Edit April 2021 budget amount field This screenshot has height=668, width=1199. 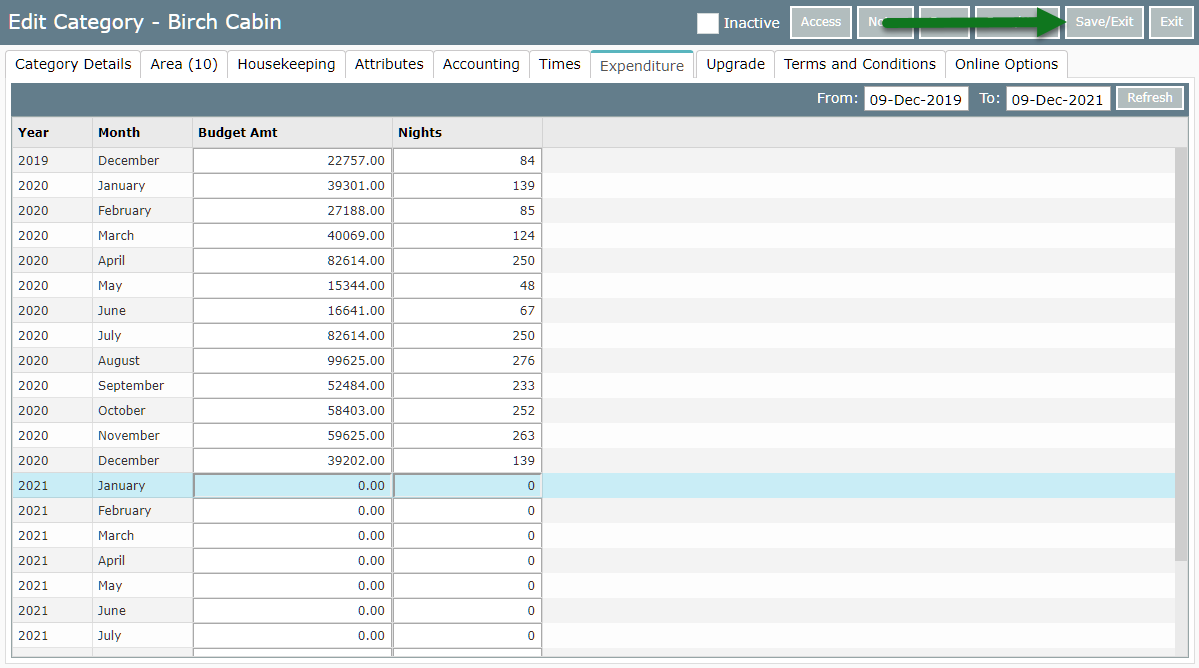(x=293, y=561)
